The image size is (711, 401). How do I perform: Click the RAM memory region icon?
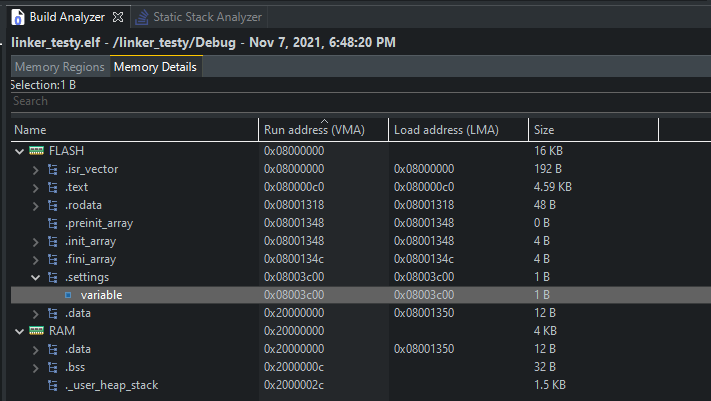(x=37, y=330)
